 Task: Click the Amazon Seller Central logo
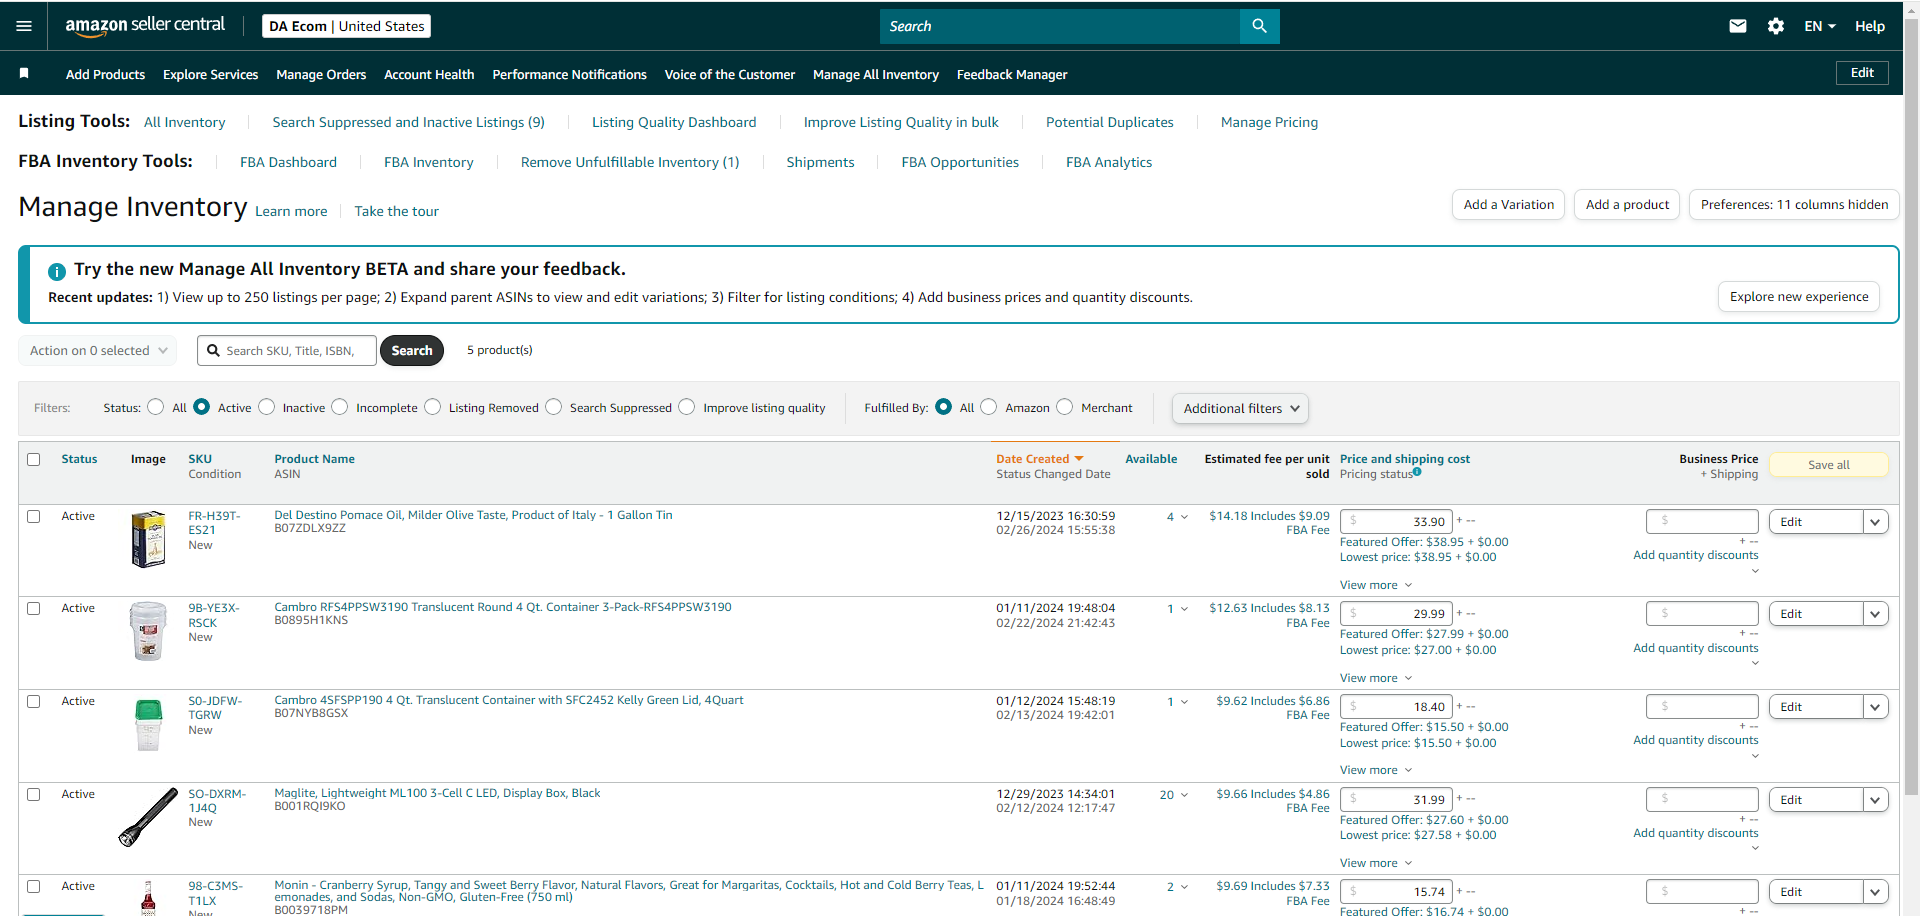(145, 26)
